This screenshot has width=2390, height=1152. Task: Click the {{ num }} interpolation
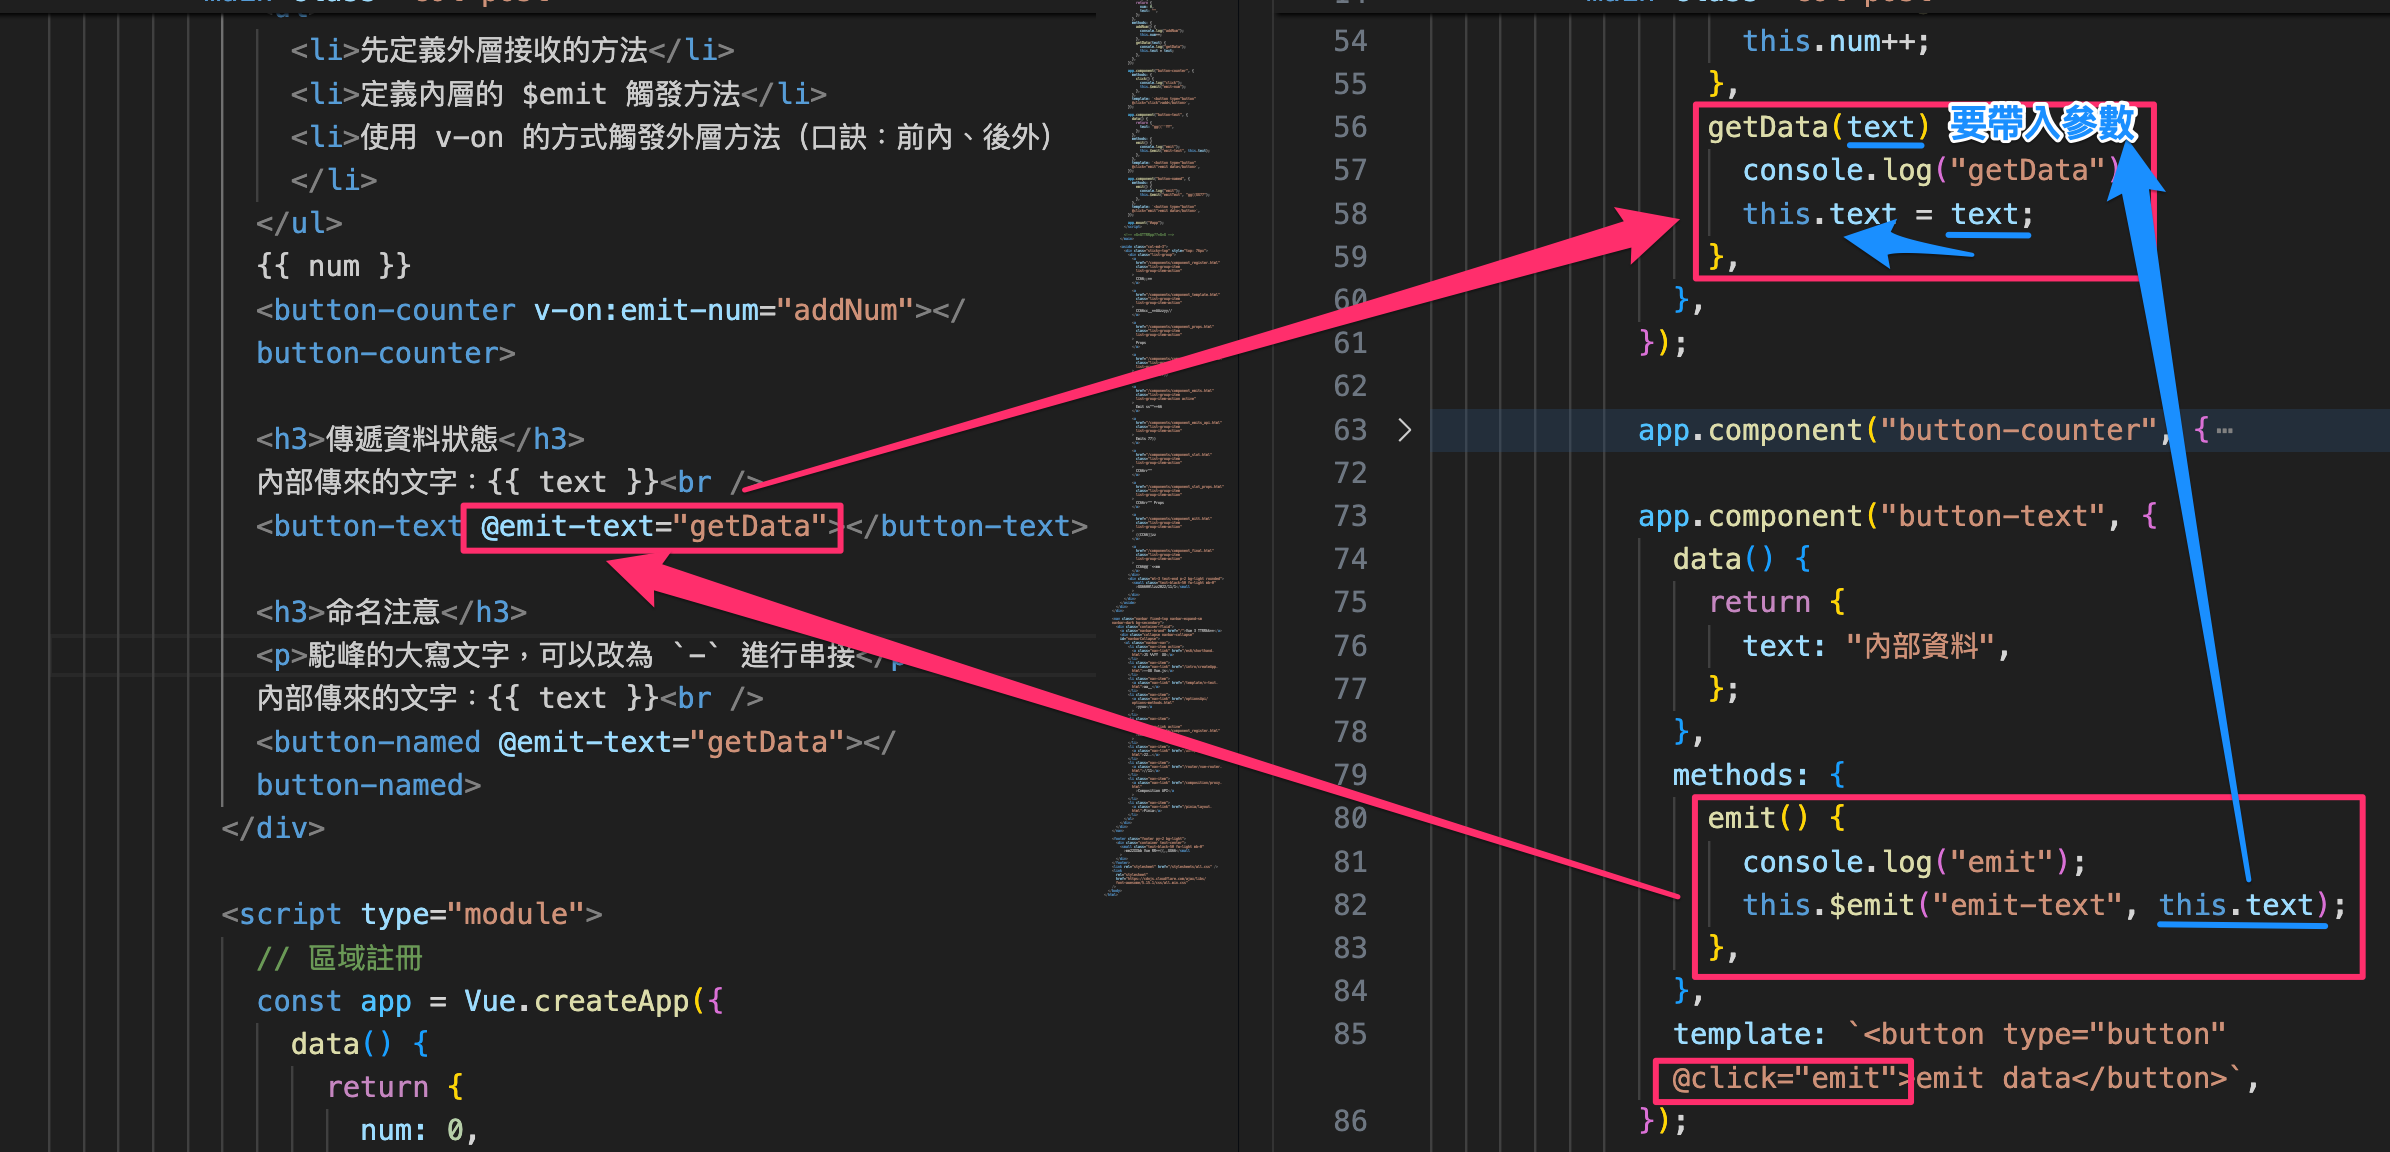[x=333, y=266]
